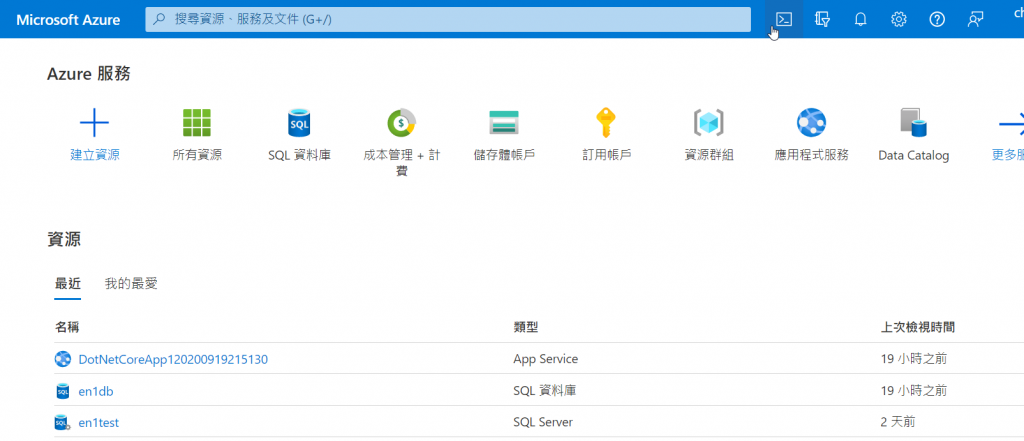The height and width of the screenshot is (441, 1024).
Task: Click the 類型 column header
Action: (x=526, y=327)
